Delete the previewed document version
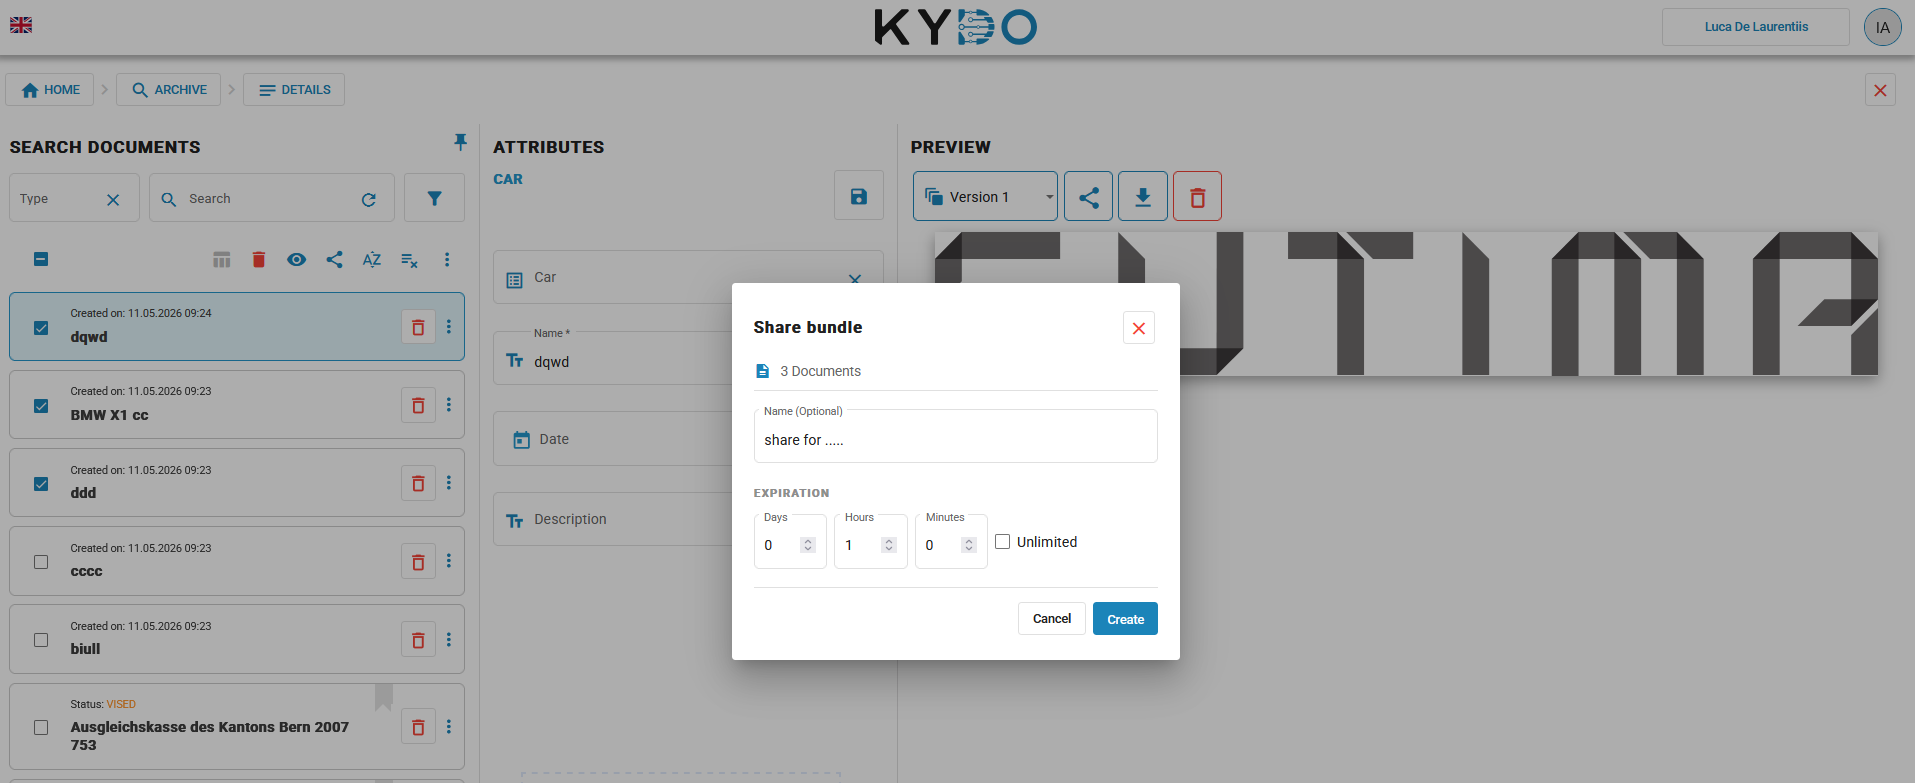The height and width of the screenshot is (783, 1915). click(x=1197, y=197)
